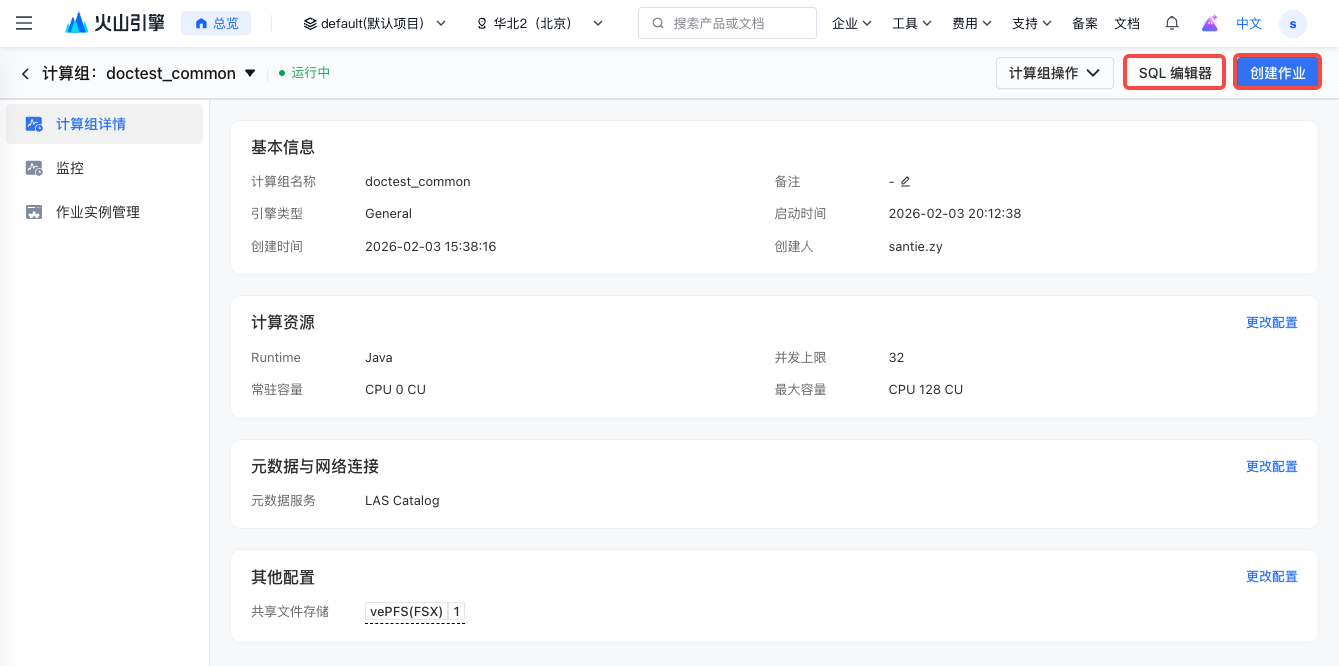Open the 文档 link

point(1127,23)
